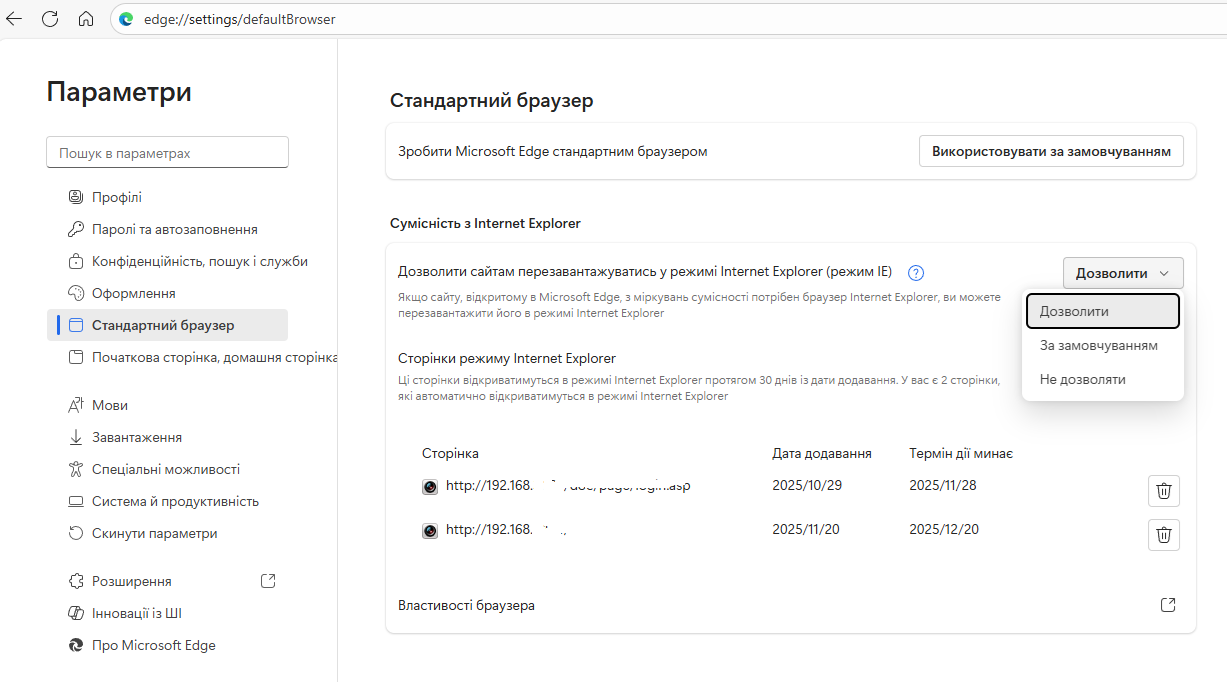1227x682 pixels.
Task: Click the Сторінка column header
Action: (x=450, y=453)
